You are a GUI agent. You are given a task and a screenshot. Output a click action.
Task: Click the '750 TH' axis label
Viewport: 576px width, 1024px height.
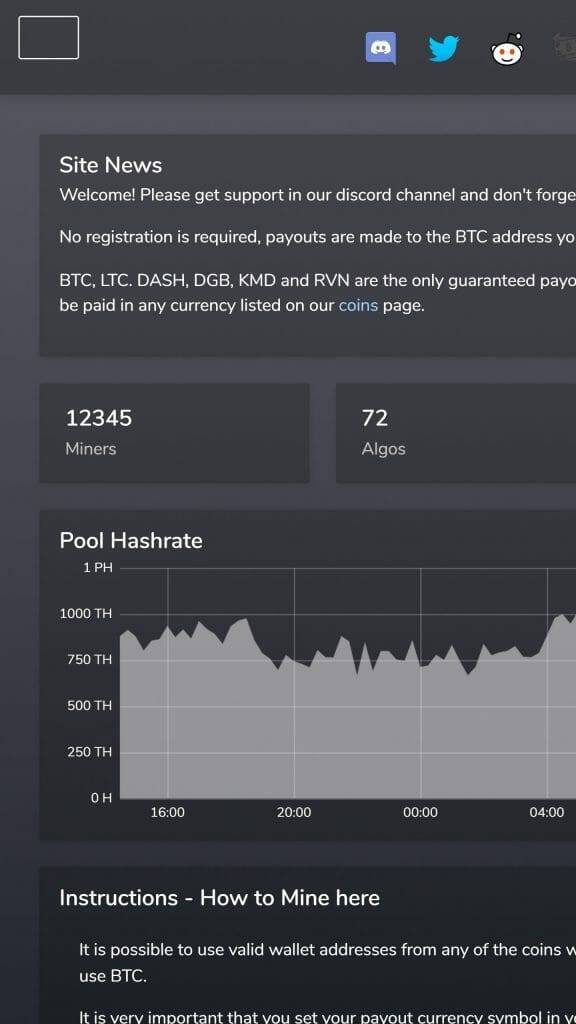(x=89, y=660)
